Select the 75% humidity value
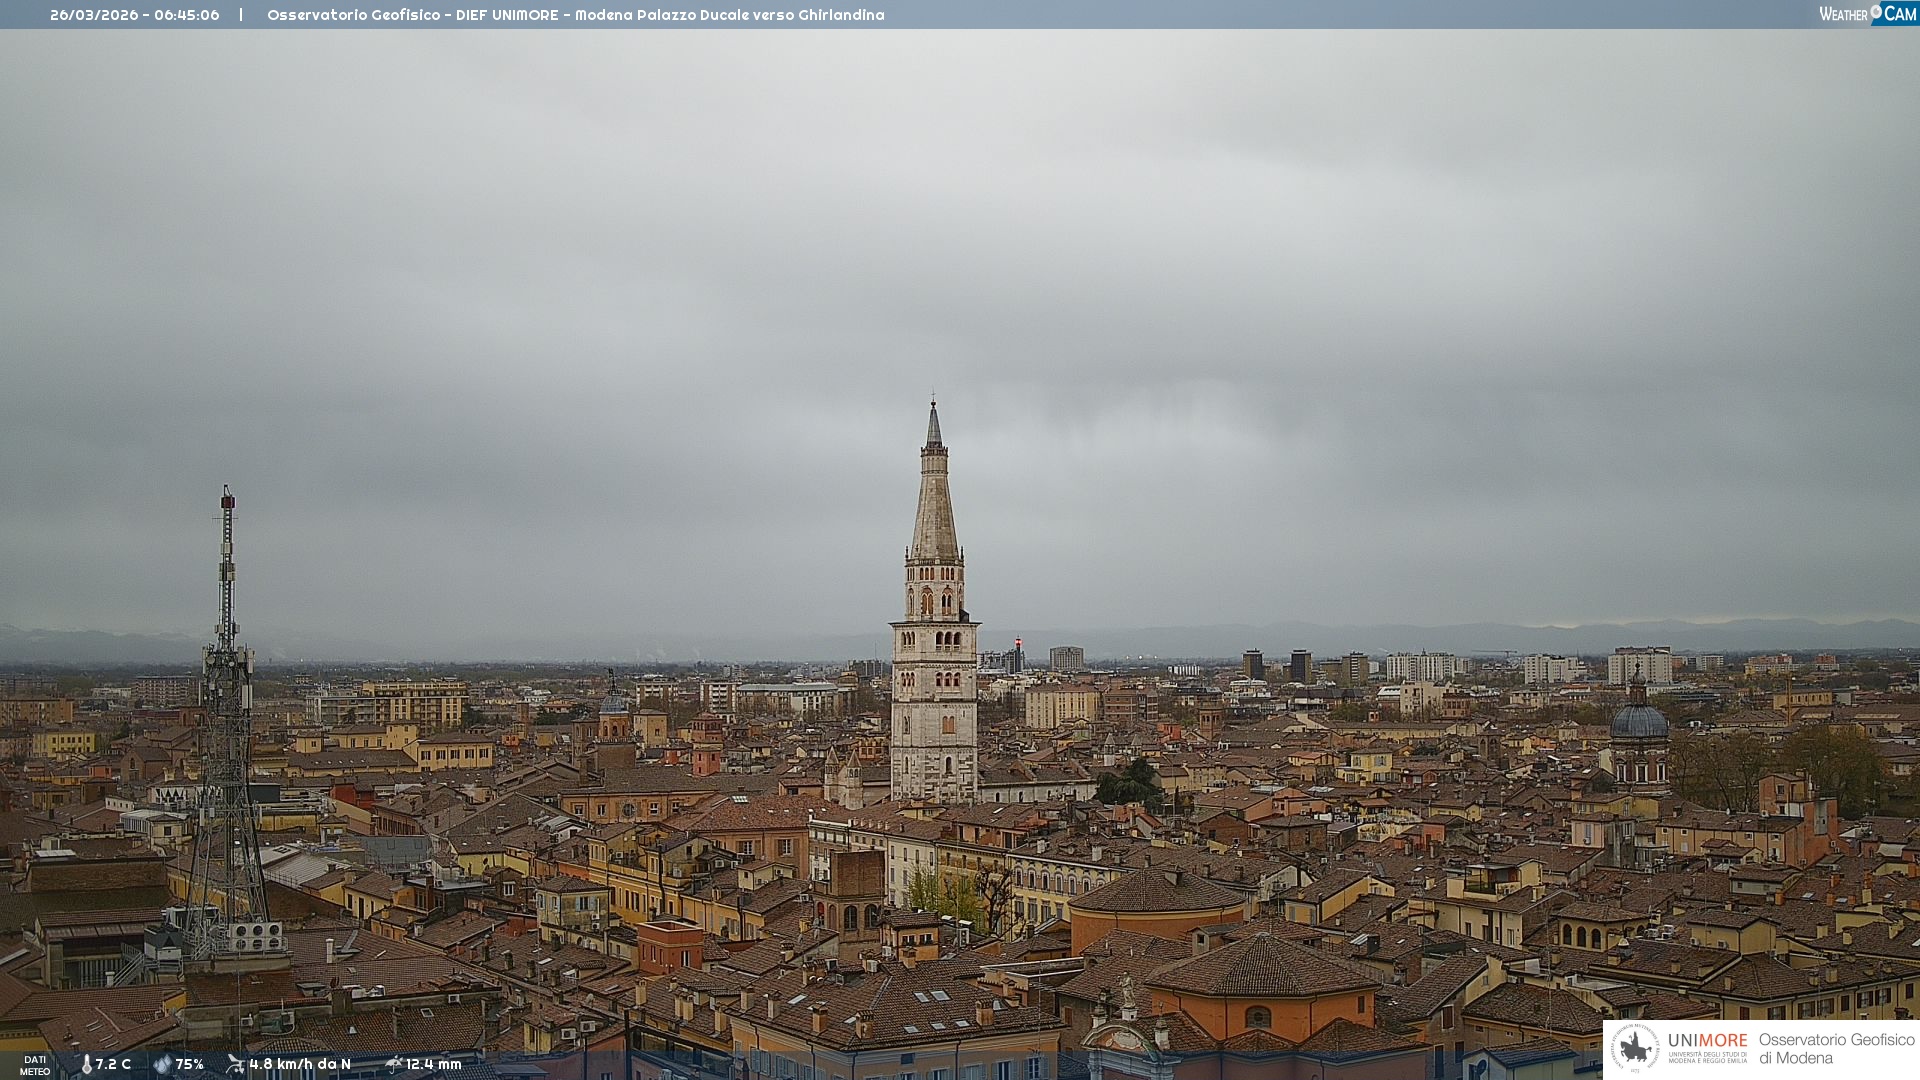The image size is (1920, 1080). (x=190, y=1064)
